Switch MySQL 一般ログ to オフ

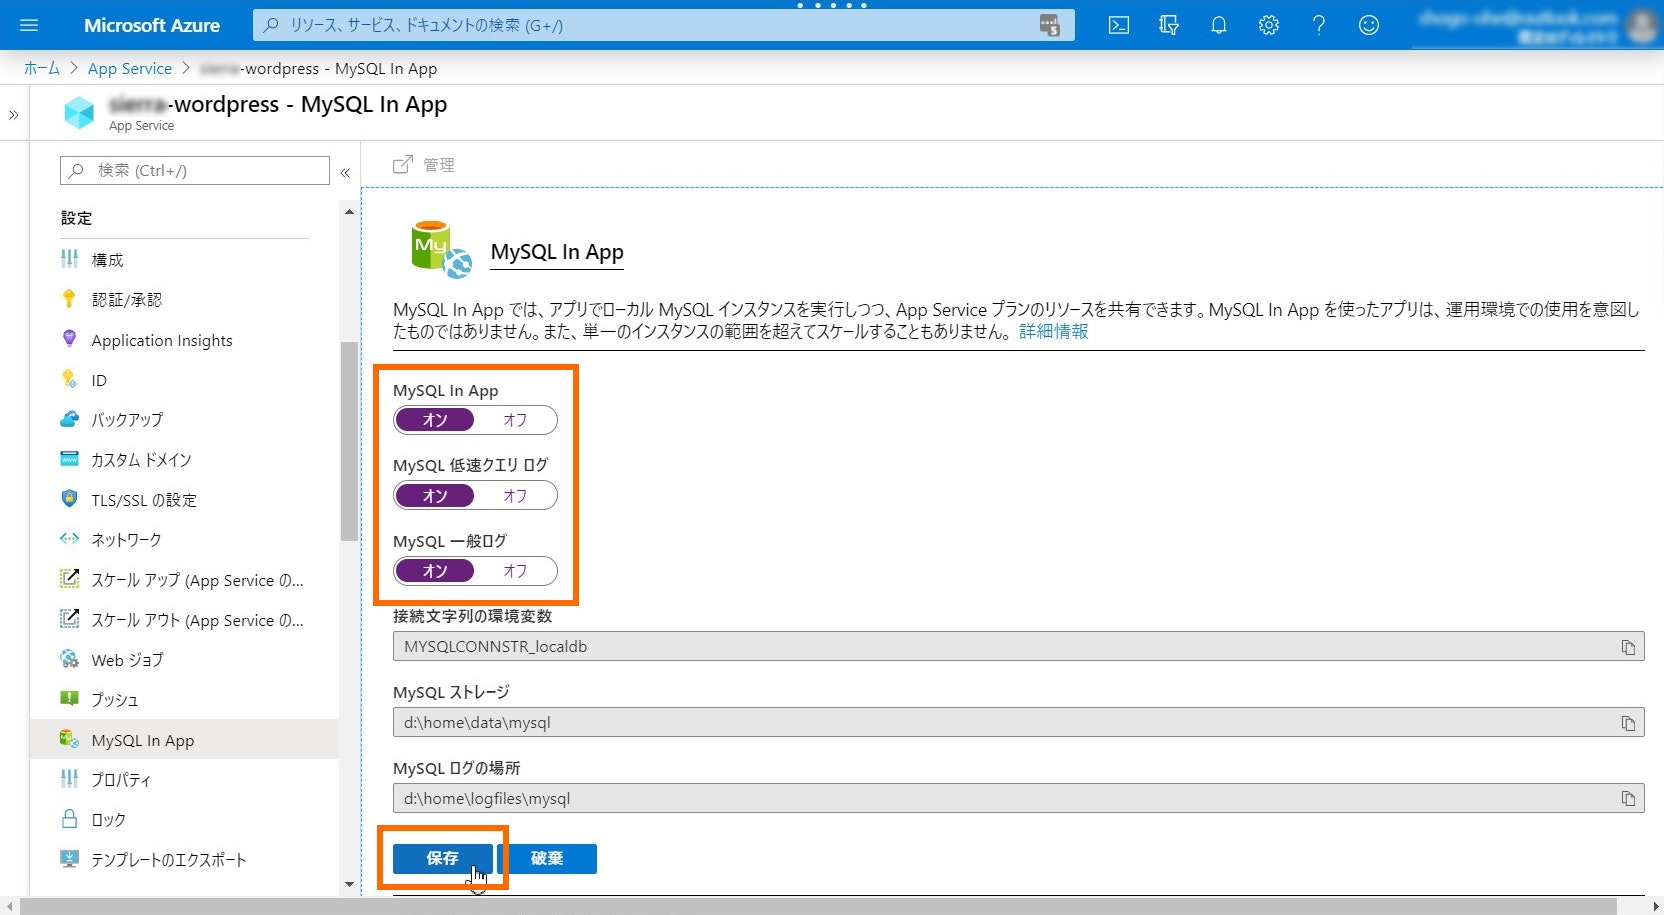(515, 571)
